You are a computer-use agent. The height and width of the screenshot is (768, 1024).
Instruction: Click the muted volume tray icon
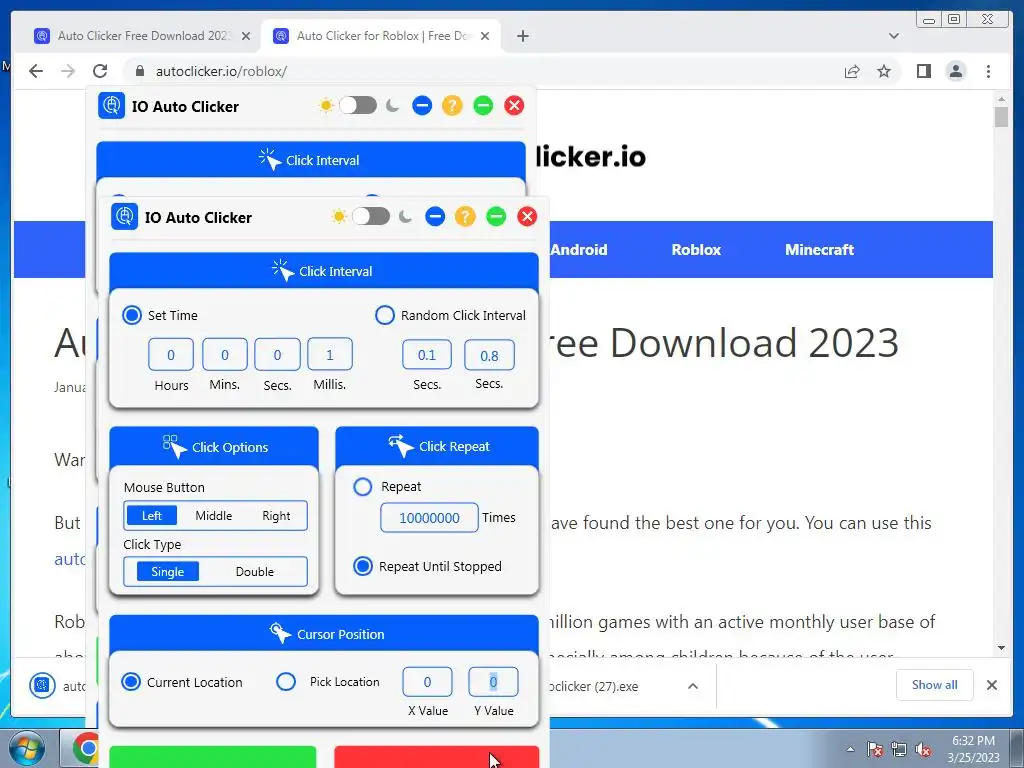click(x=923, y=749)
